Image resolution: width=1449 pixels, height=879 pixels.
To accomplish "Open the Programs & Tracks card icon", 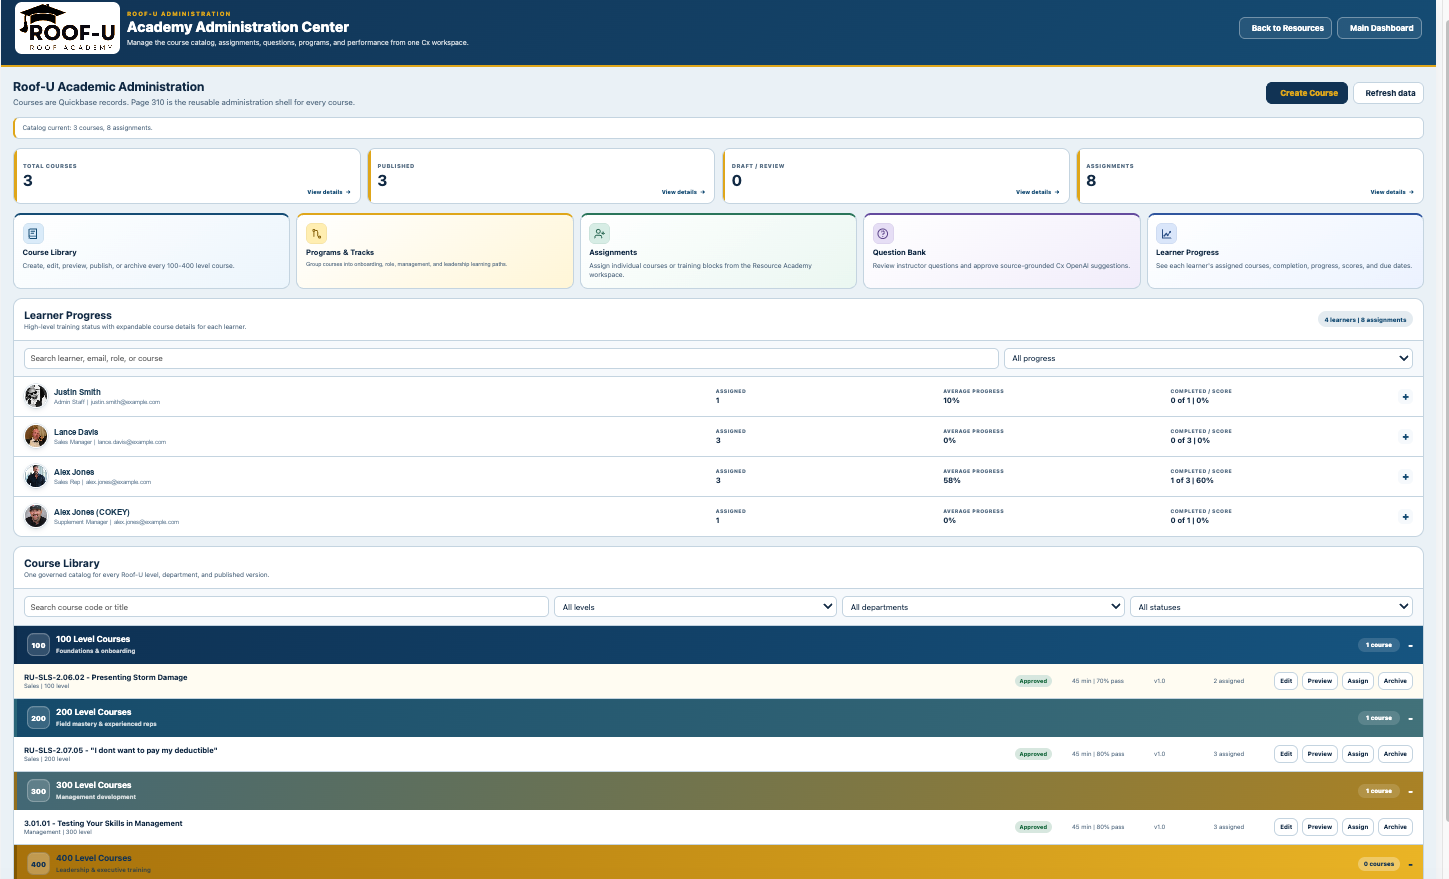I will 316,233.
